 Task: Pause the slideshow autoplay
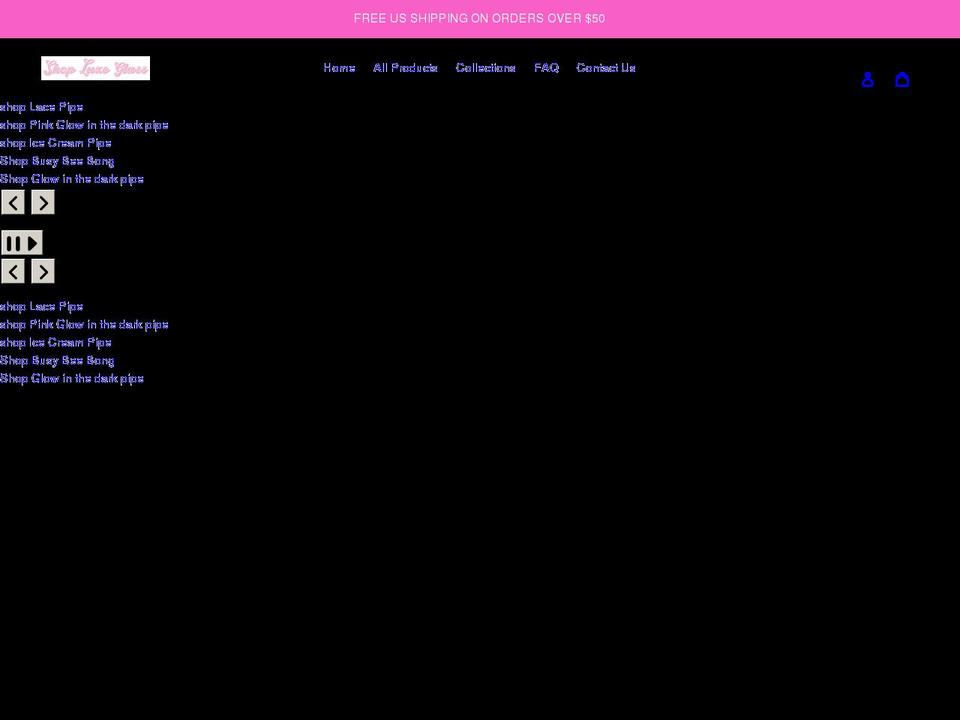coord(14,242)
